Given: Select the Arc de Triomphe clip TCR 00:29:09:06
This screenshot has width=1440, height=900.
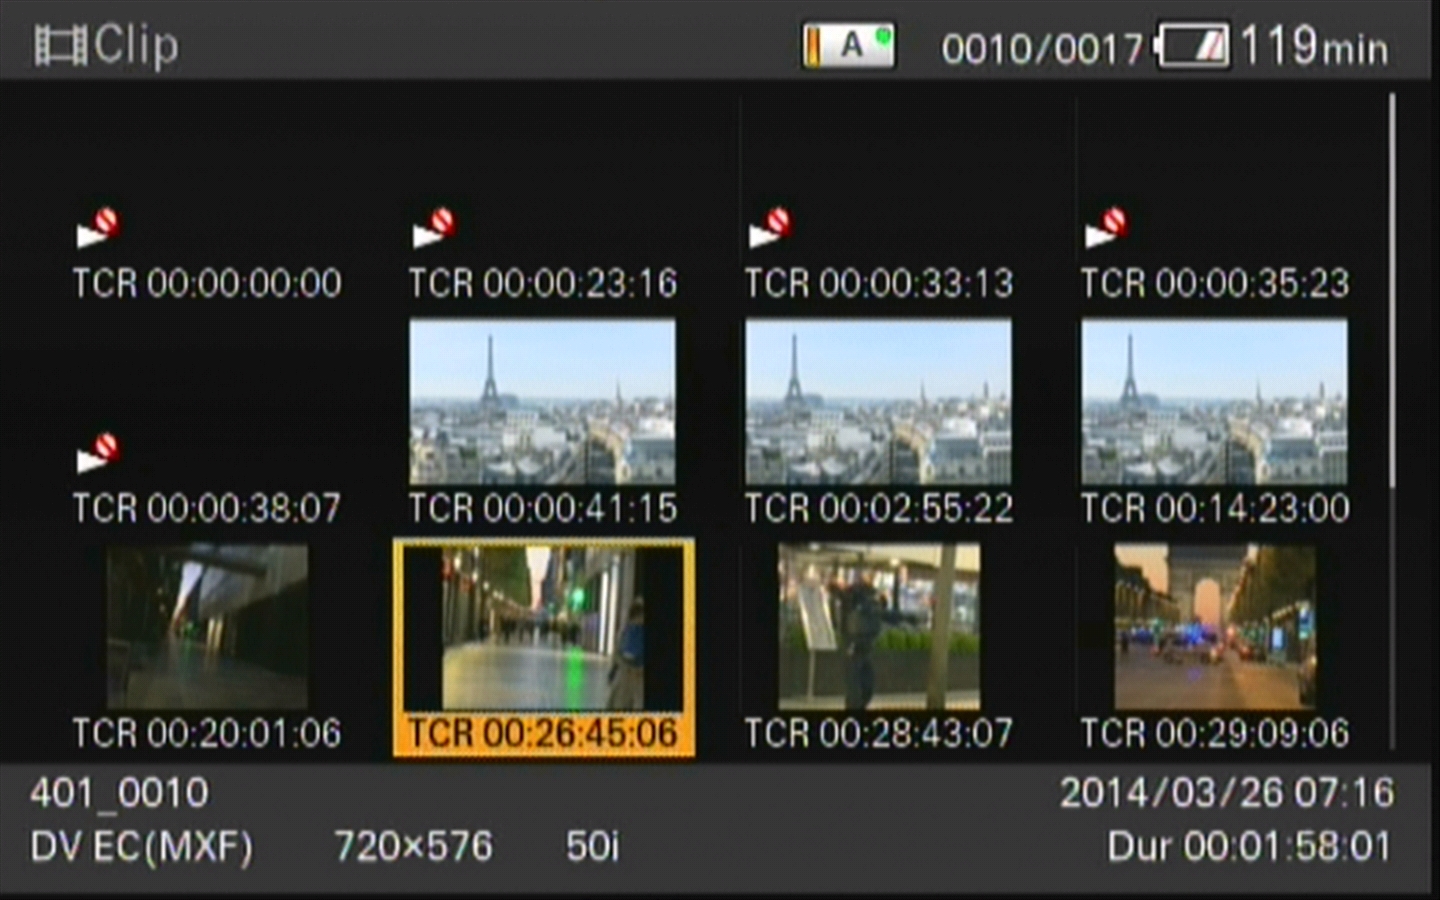Looking at the screenshot, I should (1215, 627).
